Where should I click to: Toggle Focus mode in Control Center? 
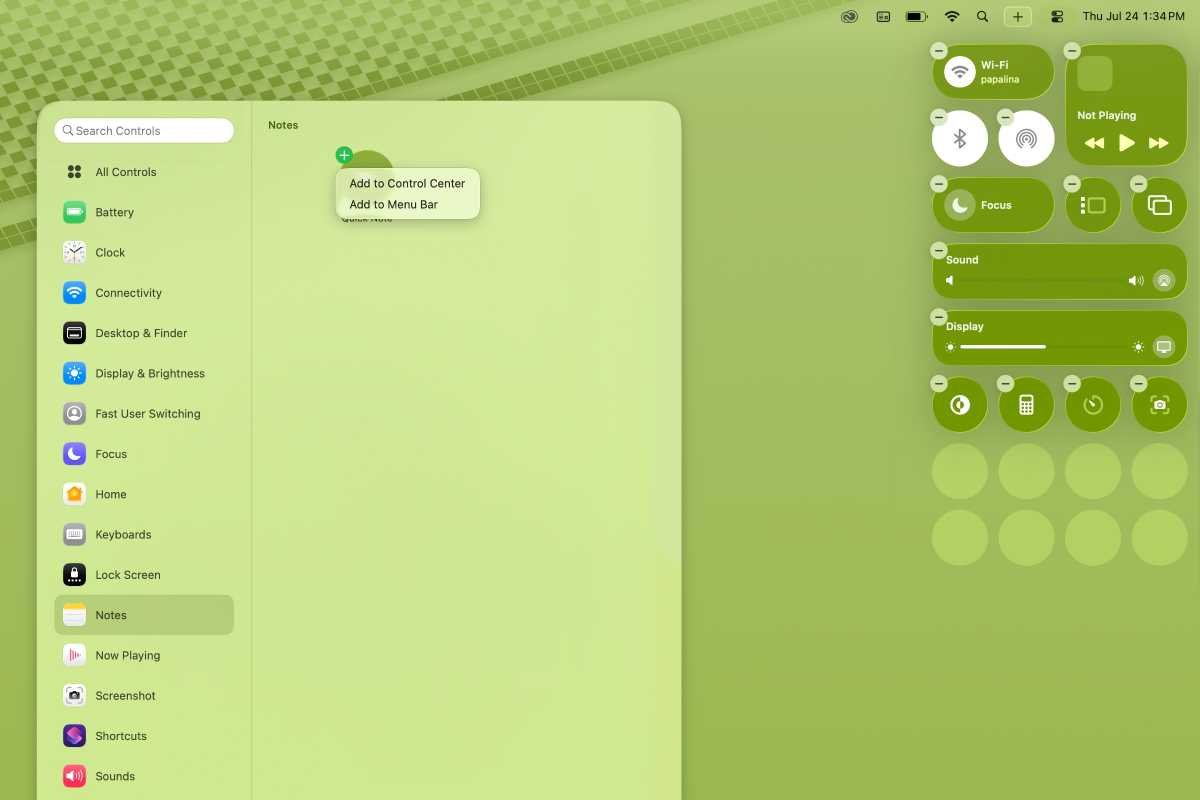[993, 205]
